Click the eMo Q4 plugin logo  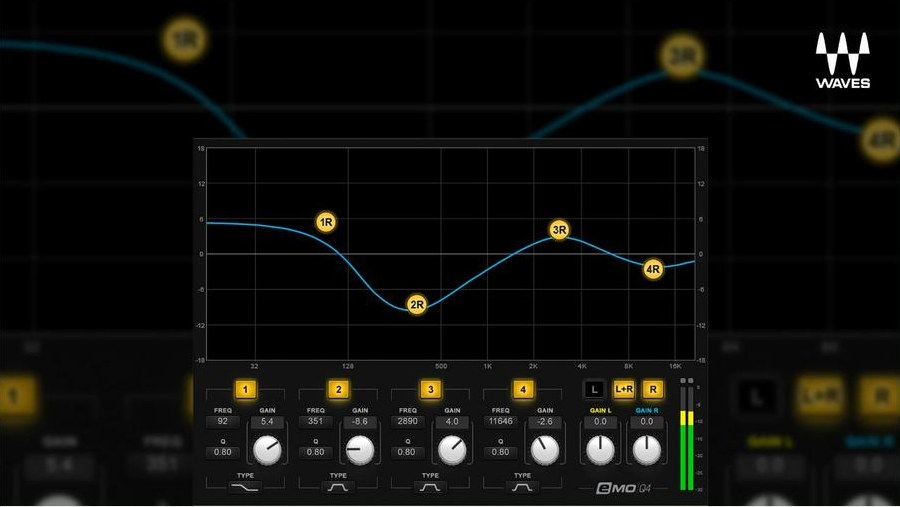[624, 489]
